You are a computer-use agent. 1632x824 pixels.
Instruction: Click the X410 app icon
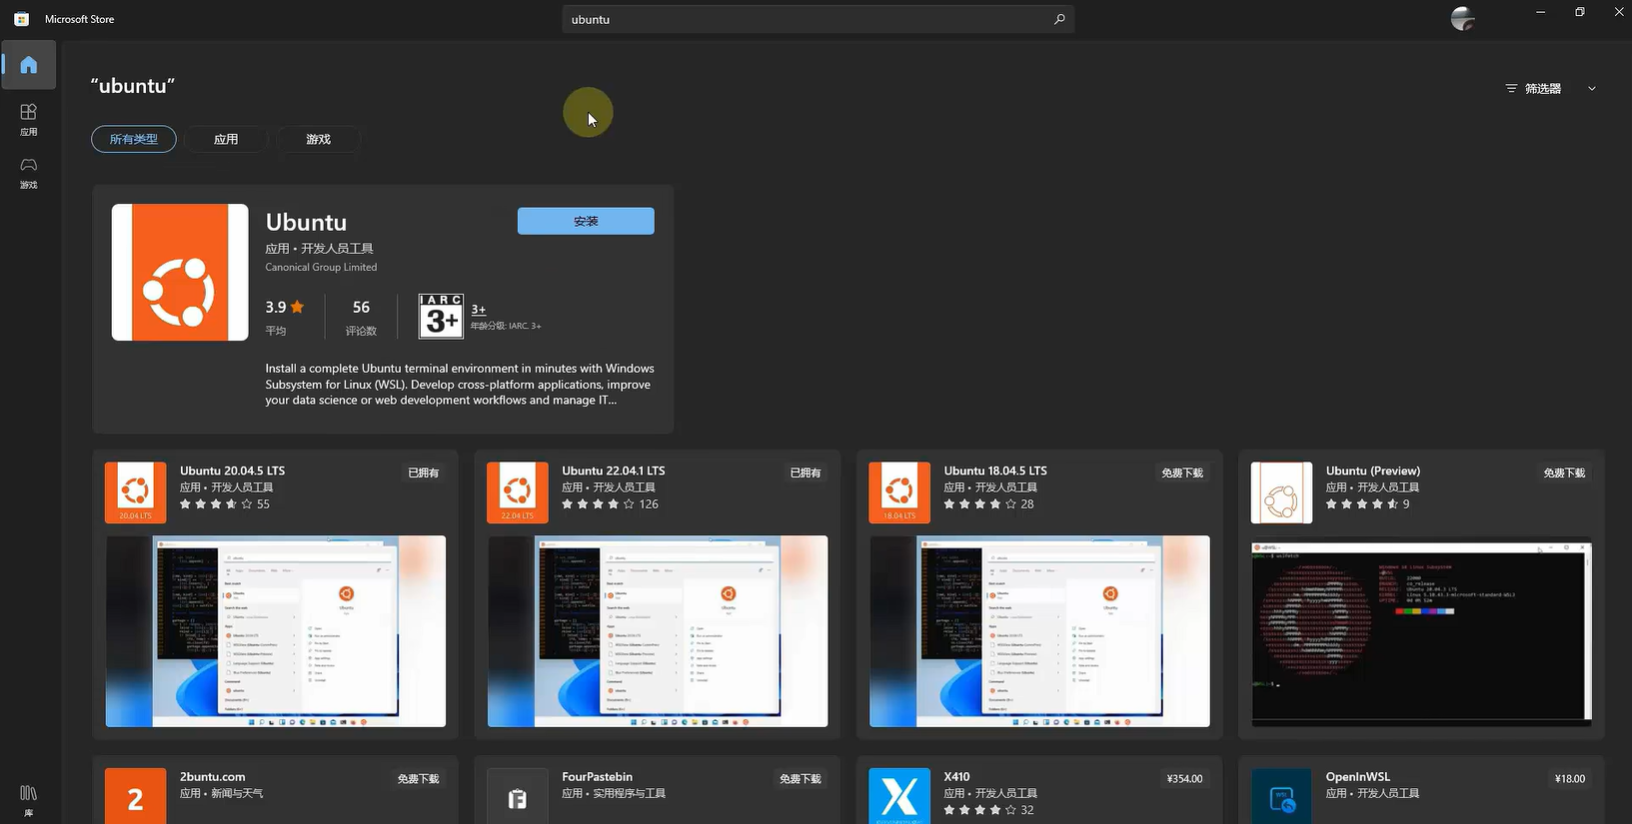899,797
